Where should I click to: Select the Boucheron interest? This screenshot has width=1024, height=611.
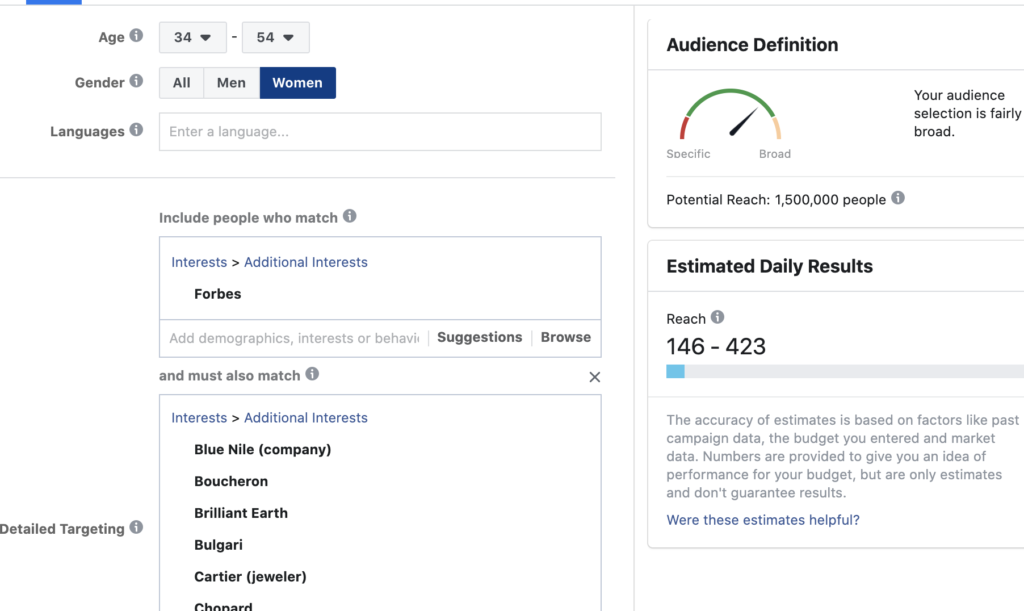(231, 482)
